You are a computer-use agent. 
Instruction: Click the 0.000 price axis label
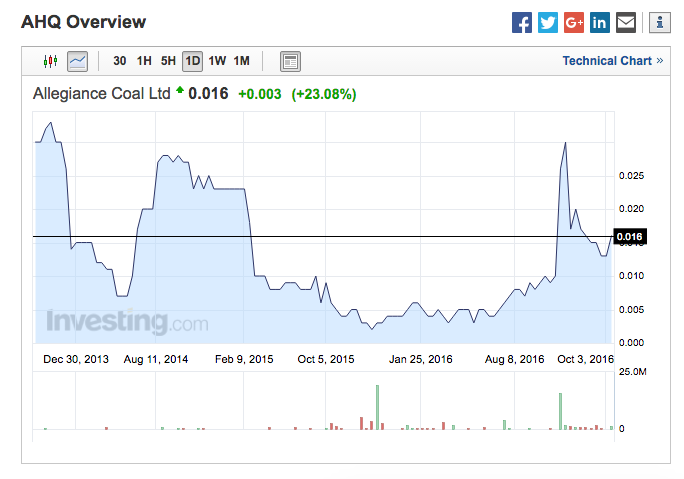coord(631,343)
